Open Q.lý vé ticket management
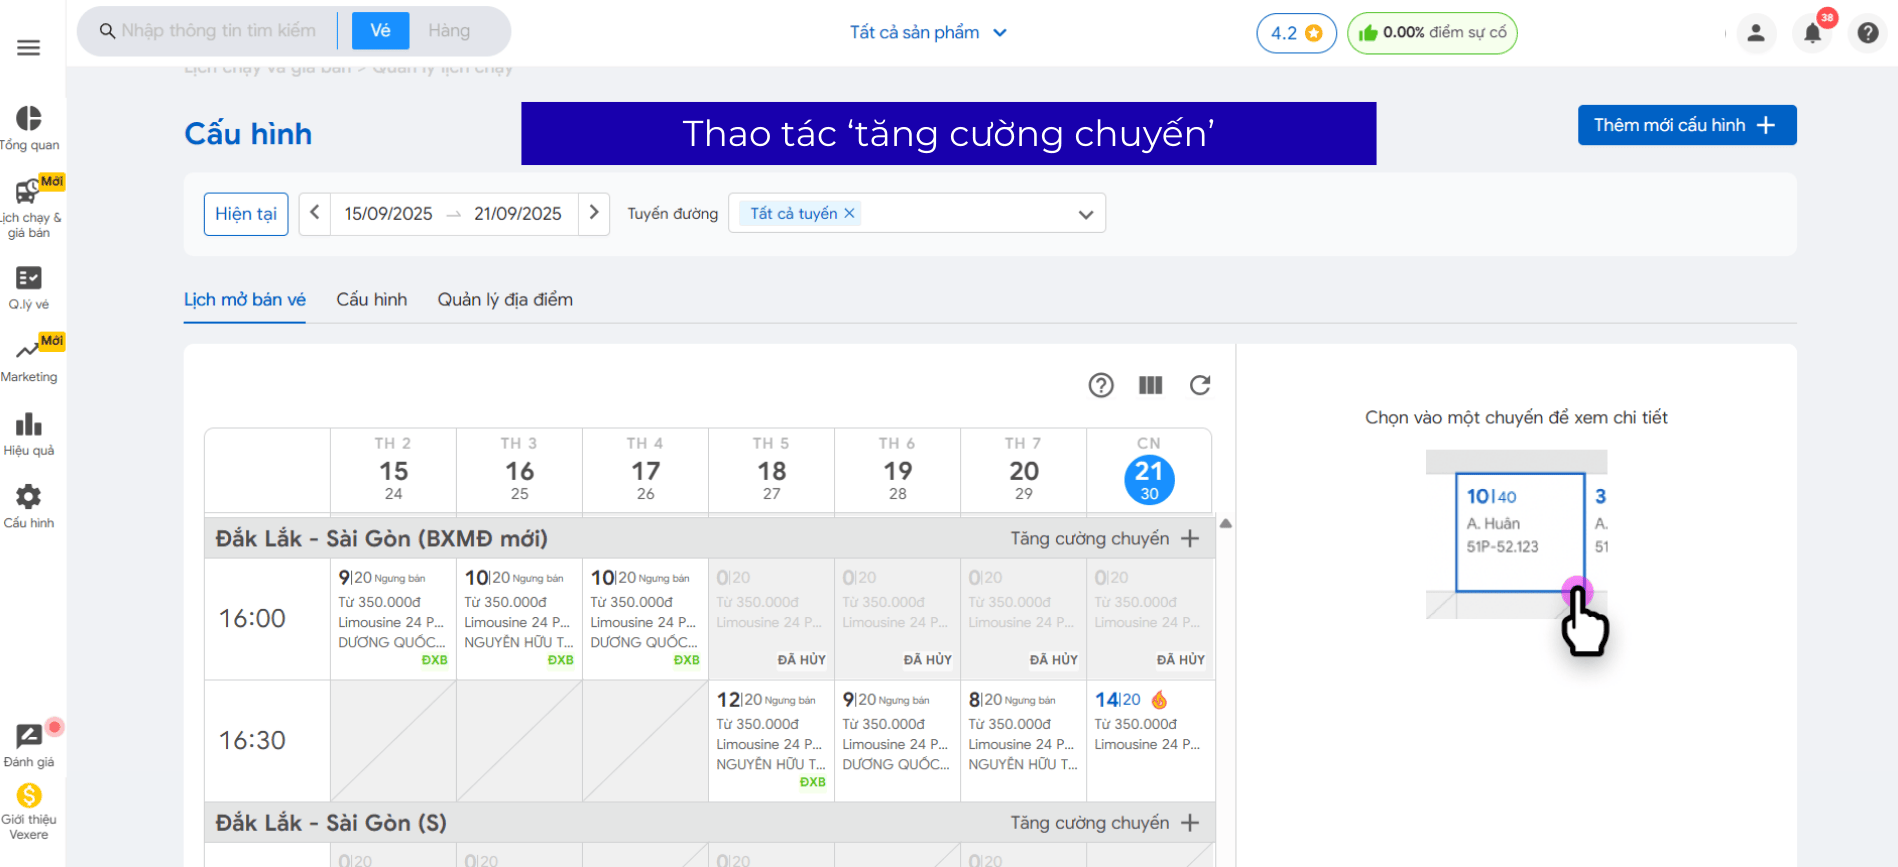This screenshot has height=867, width=1898. (x=29, y=287)
